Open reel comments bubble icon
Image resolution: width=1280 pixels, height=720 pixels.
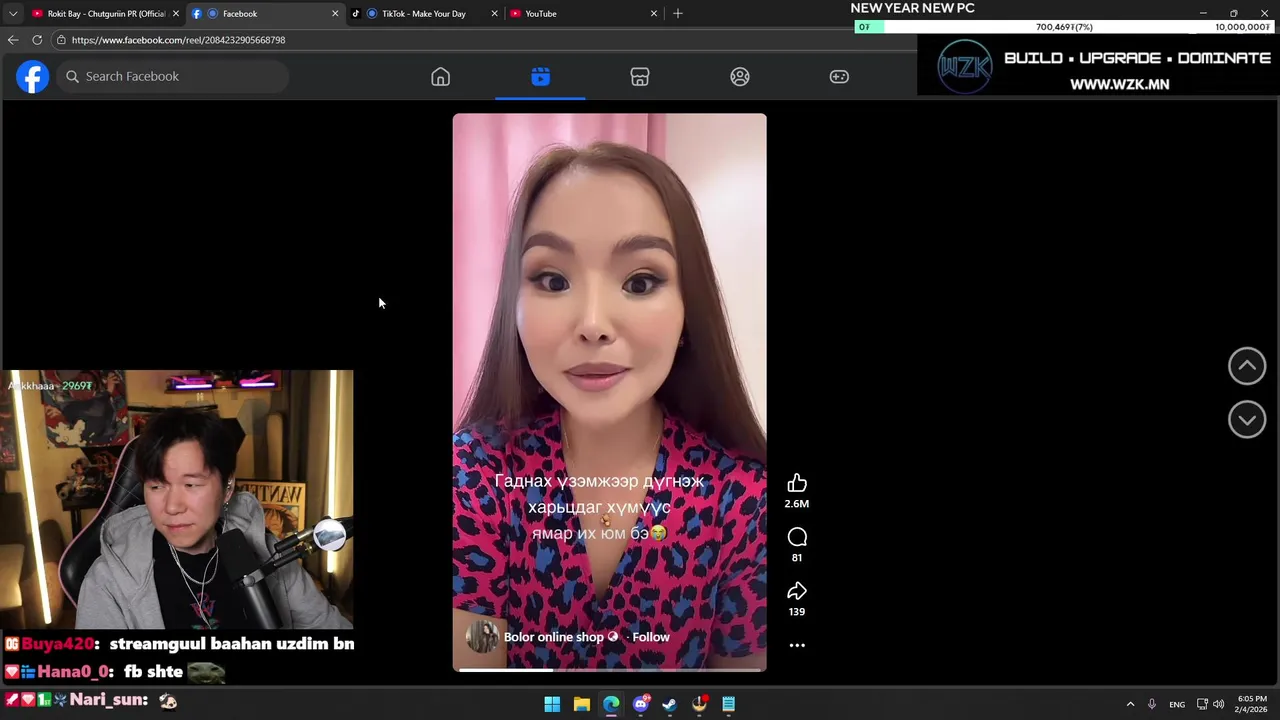pyautogui.click(x=797, y=538)
